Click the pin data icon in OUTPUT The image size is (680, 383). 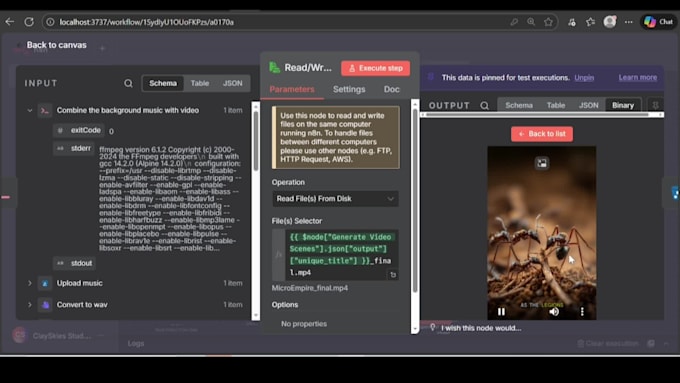[655, 105]
